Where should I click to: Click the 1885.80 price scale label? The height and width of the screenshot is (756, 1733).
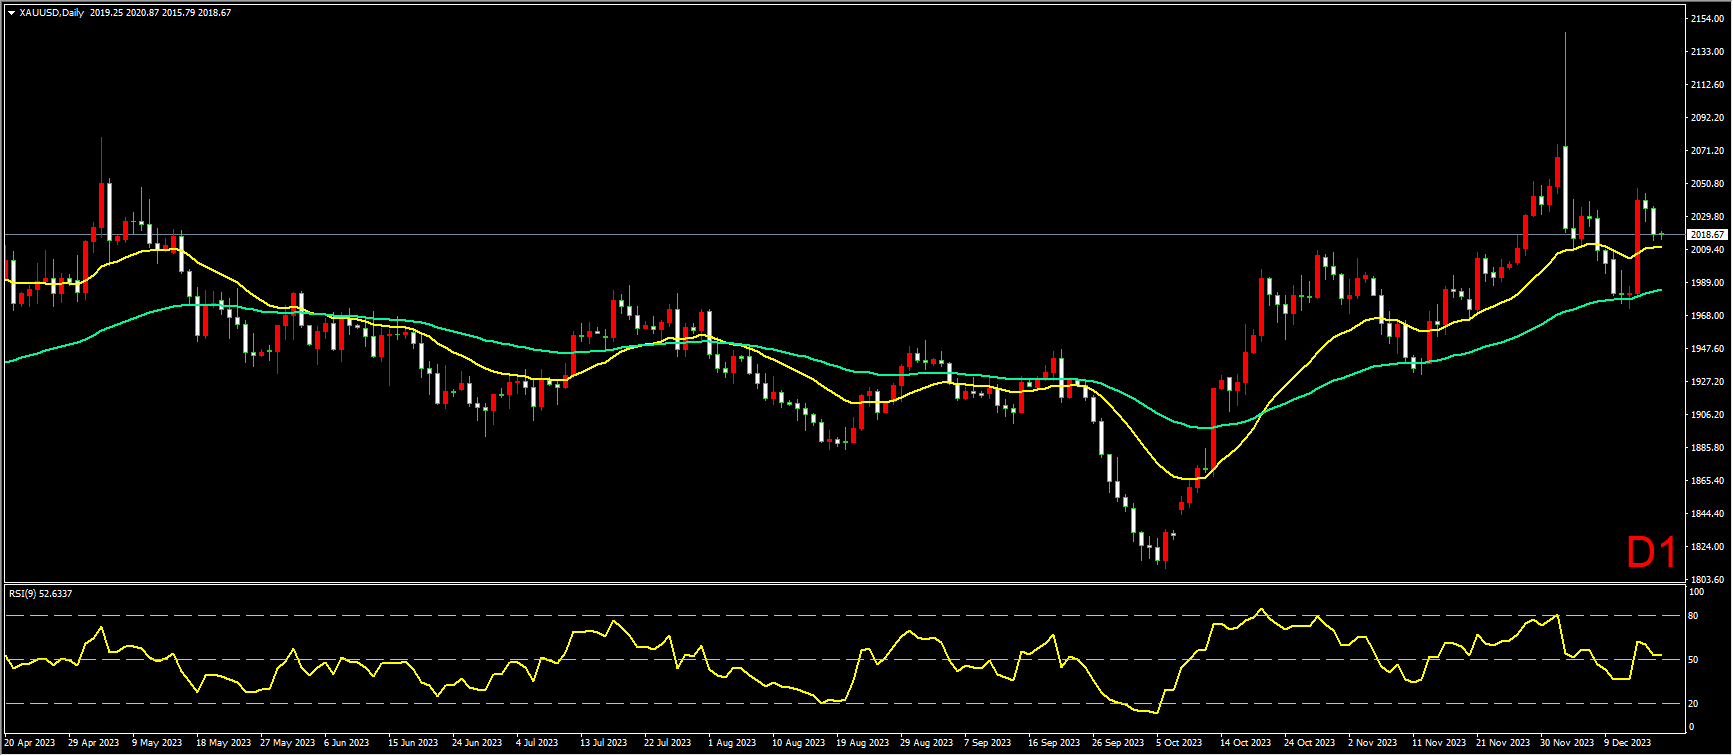click(1708, 448)
